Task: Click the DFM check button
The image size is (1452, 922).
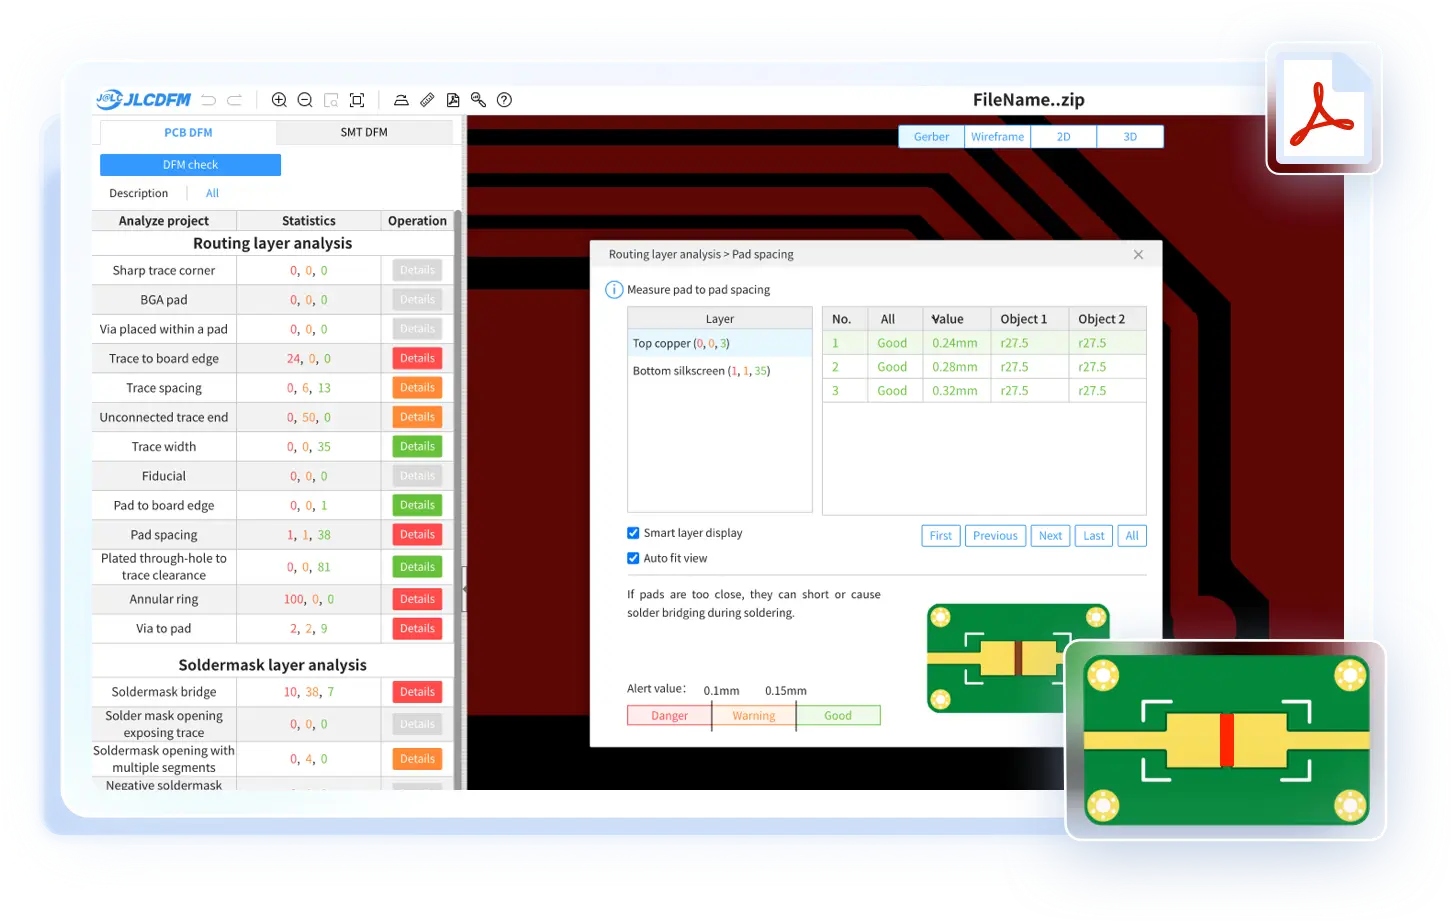Action: (190, 165)
